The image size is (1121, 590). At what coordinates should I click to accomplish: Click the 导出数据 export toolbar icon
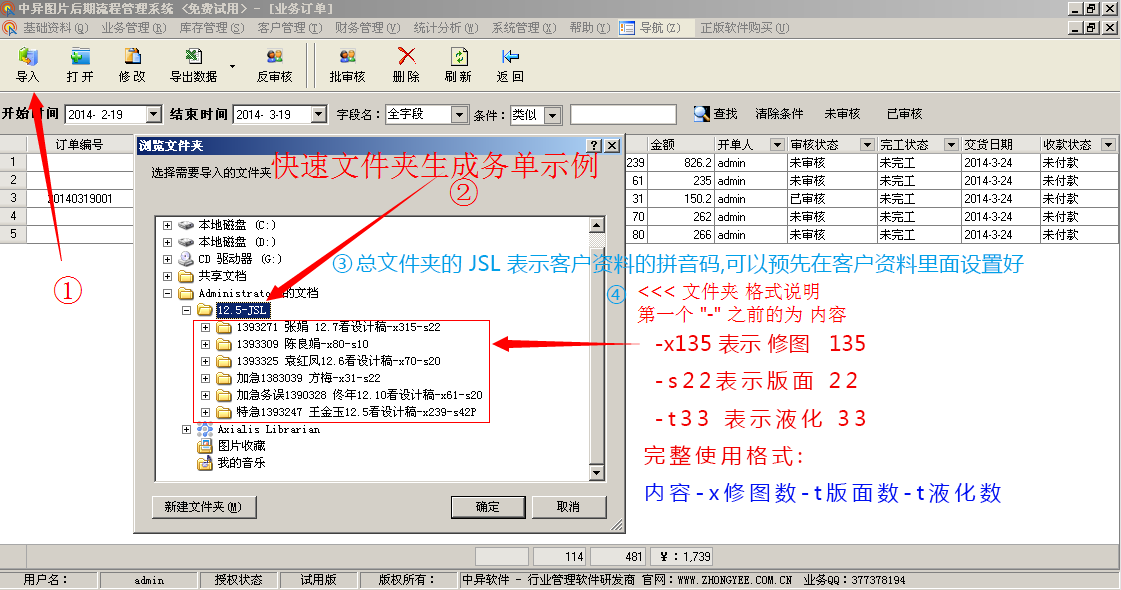193,58
